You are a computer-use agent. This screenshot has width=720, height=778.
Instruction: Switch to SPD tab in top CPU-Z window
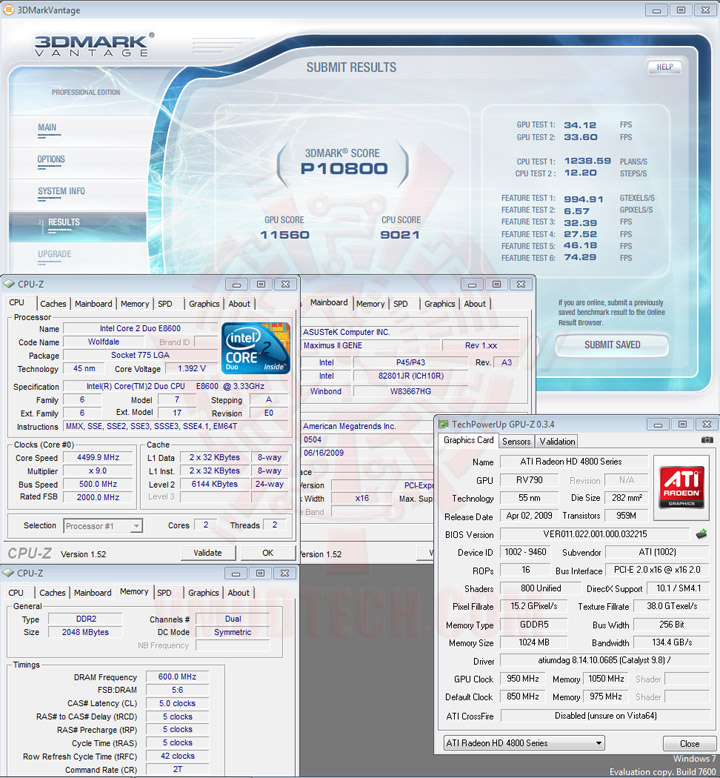tap(165, 304)
